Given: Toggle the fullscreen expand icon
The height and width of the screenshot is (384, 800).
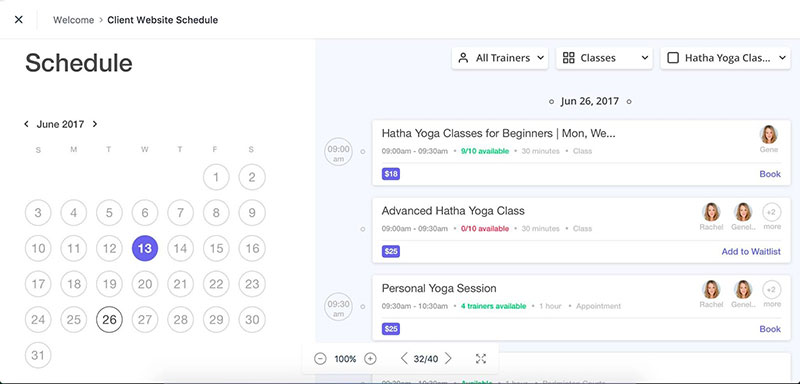Looking at the screenshot, I should click(481, 359).
